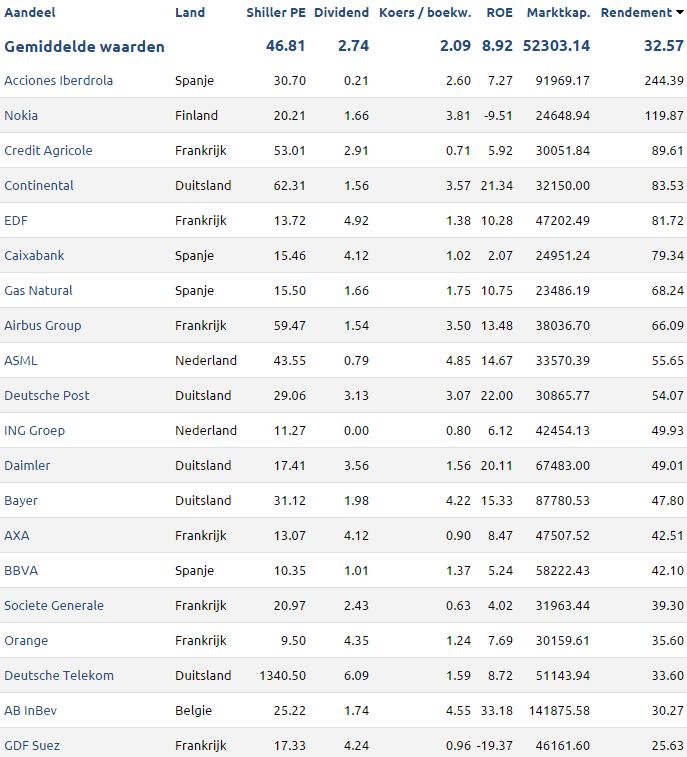
Task: Click the Land column header
Action: pyautogui.click(x=190, y=13)
